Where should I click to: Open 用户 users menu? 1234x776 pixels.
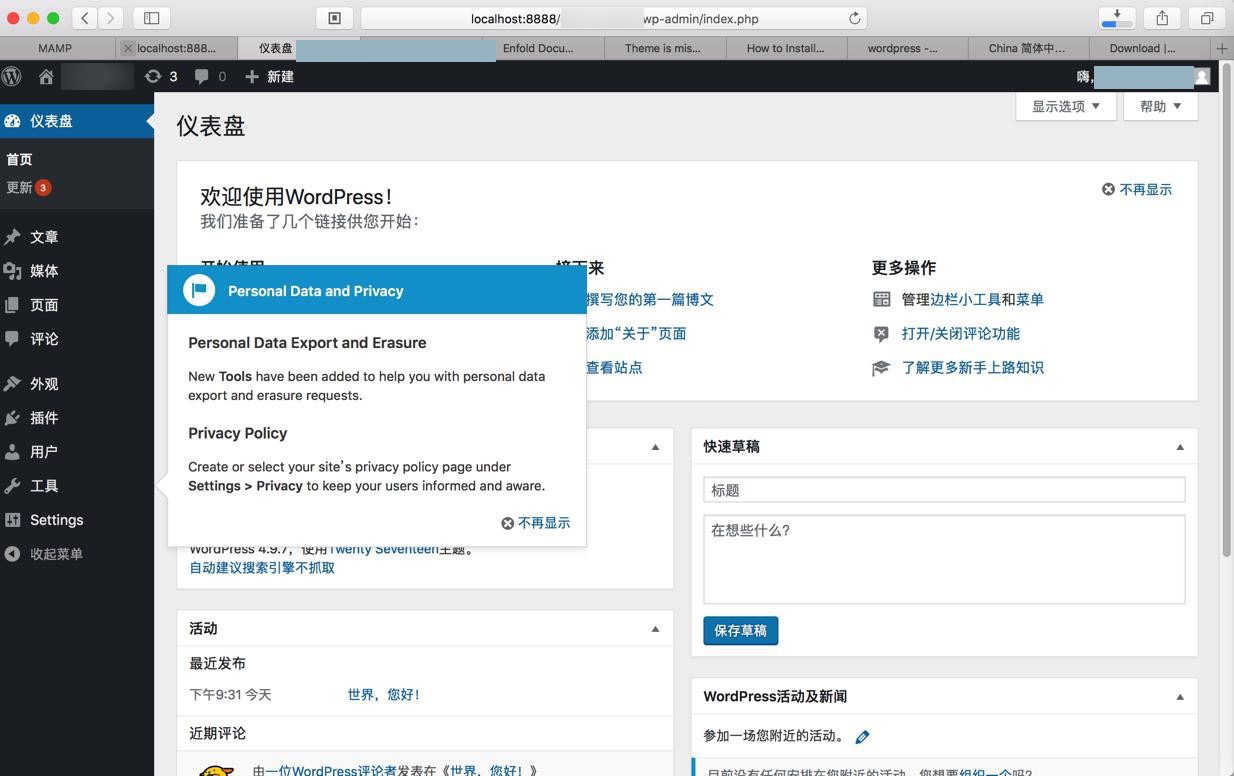[77, 452]
